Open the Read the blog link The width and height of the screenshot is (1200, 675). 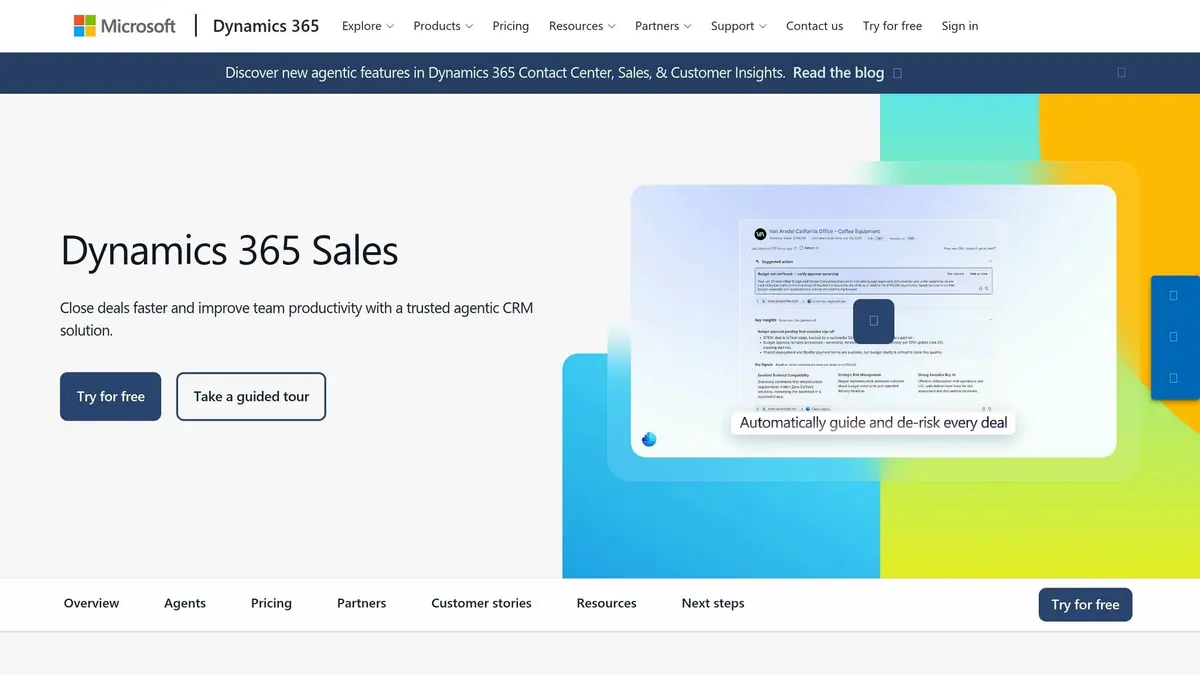[838, 73]
